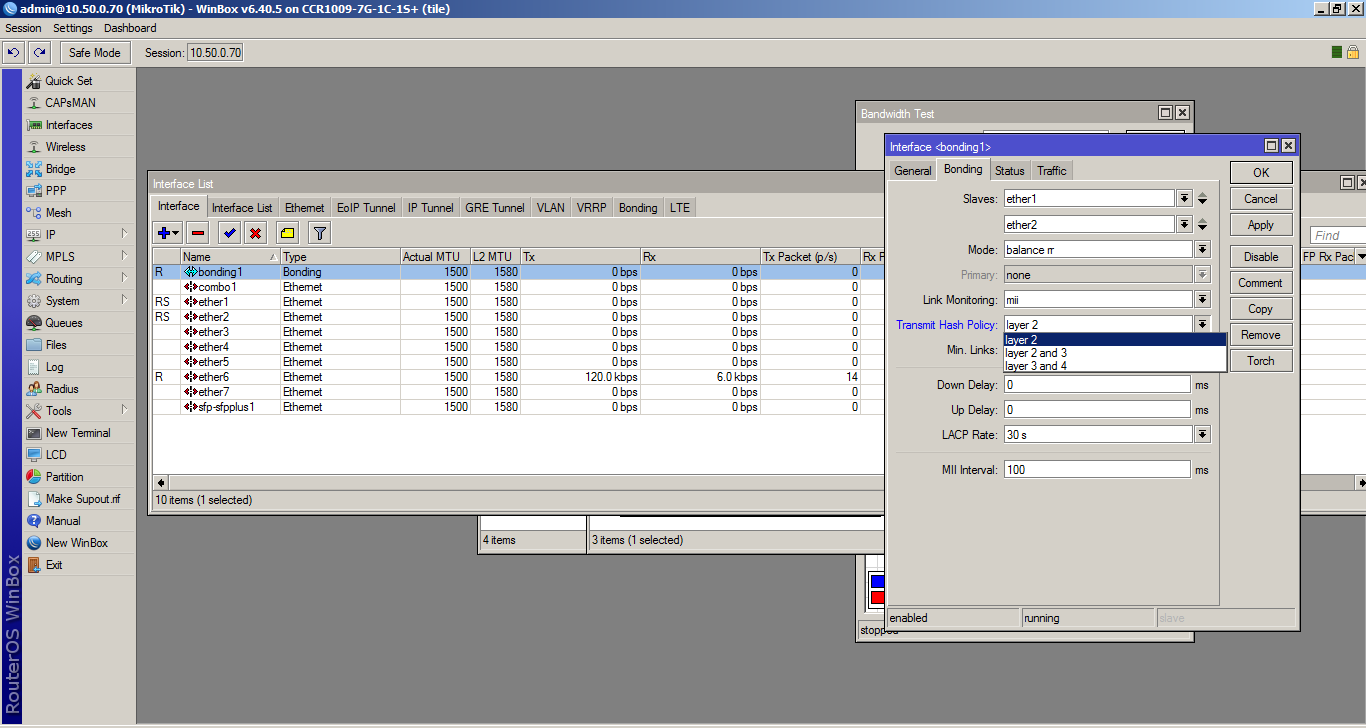This screenshot has height=728, width=1366.
Task: Toggle the Safe Mode button
Action: point(95,53)
